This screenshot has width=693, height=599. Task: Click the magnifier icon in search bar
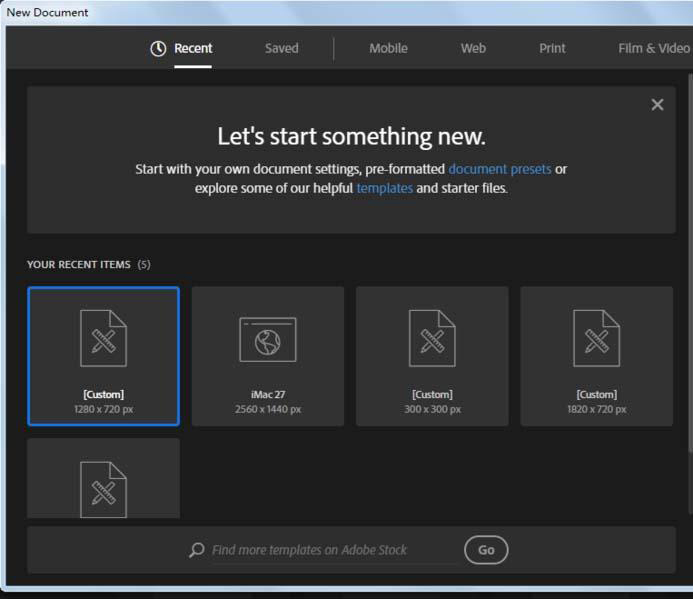click(197, 550)
